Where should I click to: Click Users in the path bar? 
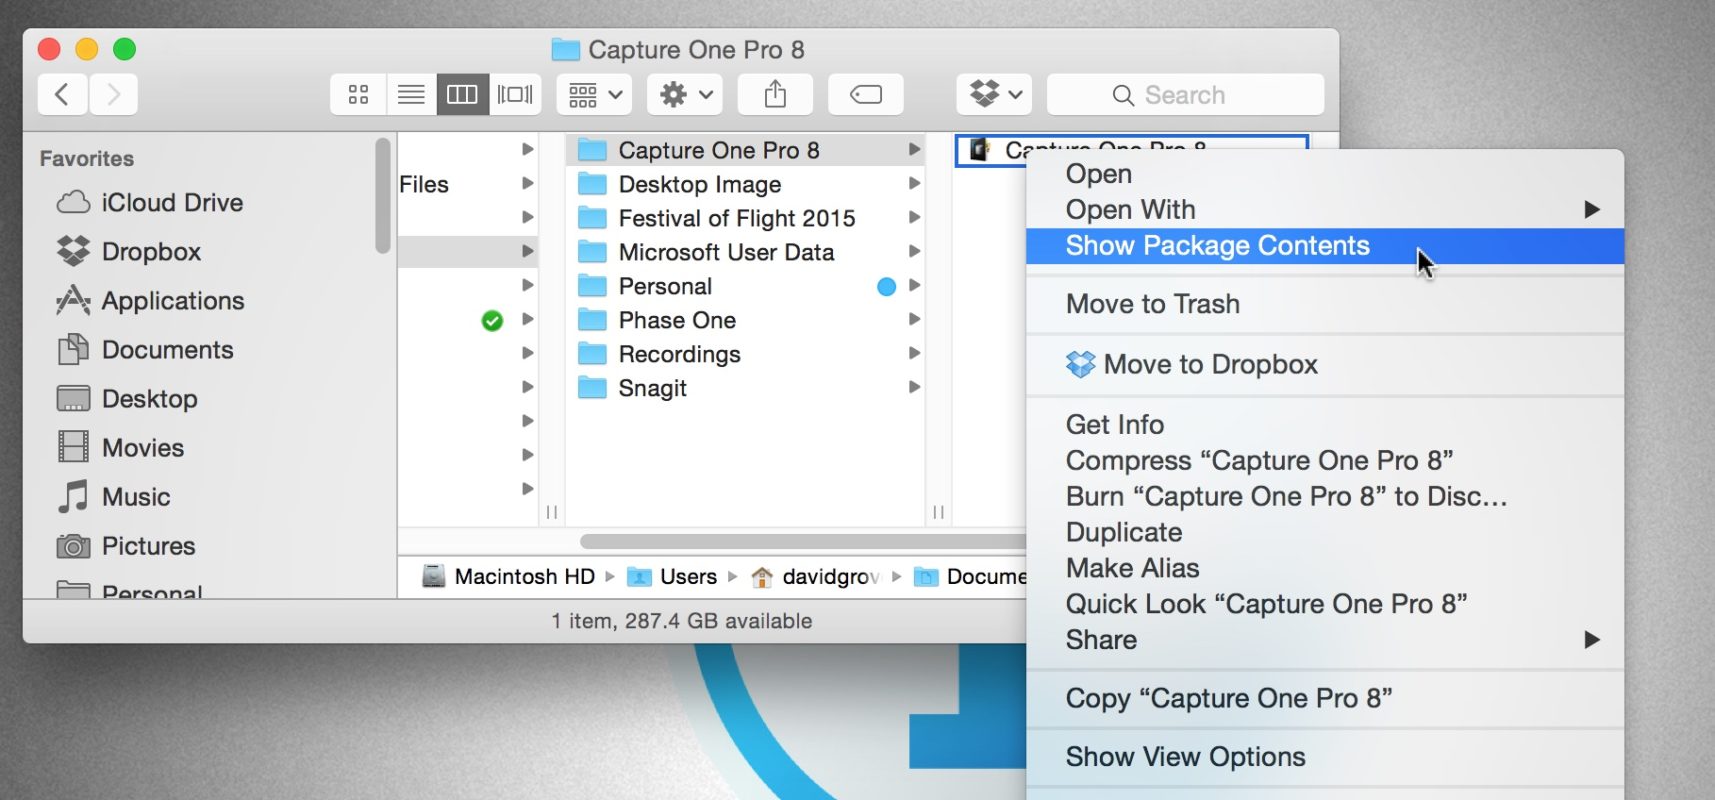coord(687,577)
